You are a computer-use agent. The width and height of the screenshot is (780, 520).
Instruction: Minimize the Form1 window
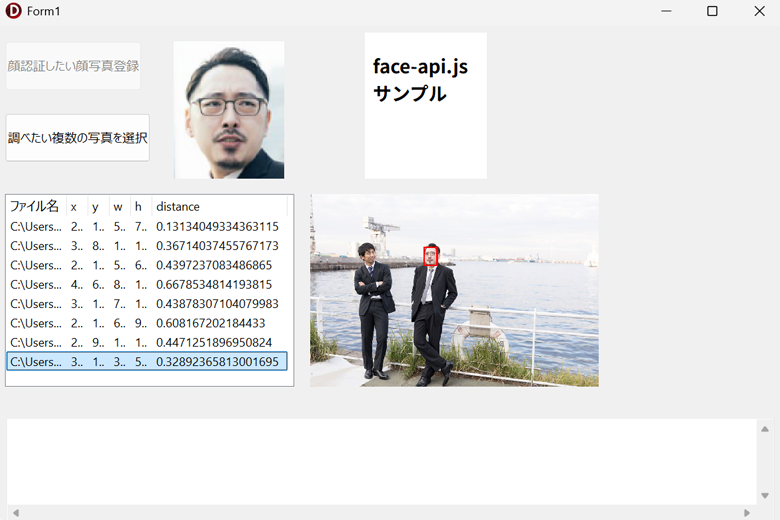point(666,11)
